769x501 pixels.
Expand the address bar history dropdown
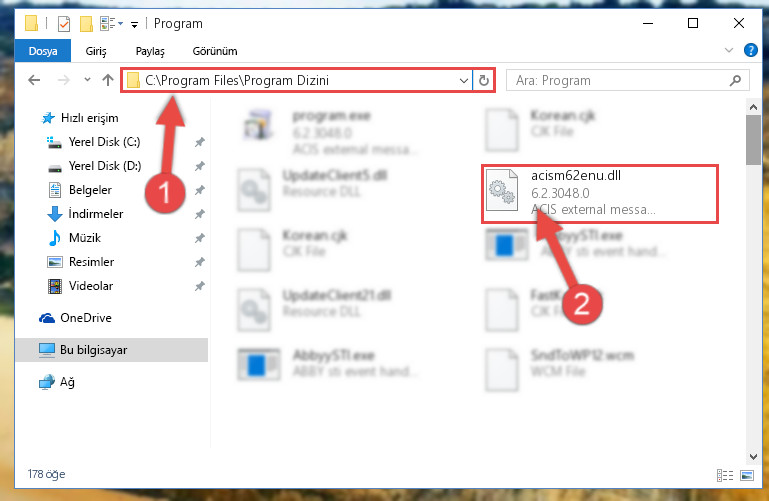[463, 80]
